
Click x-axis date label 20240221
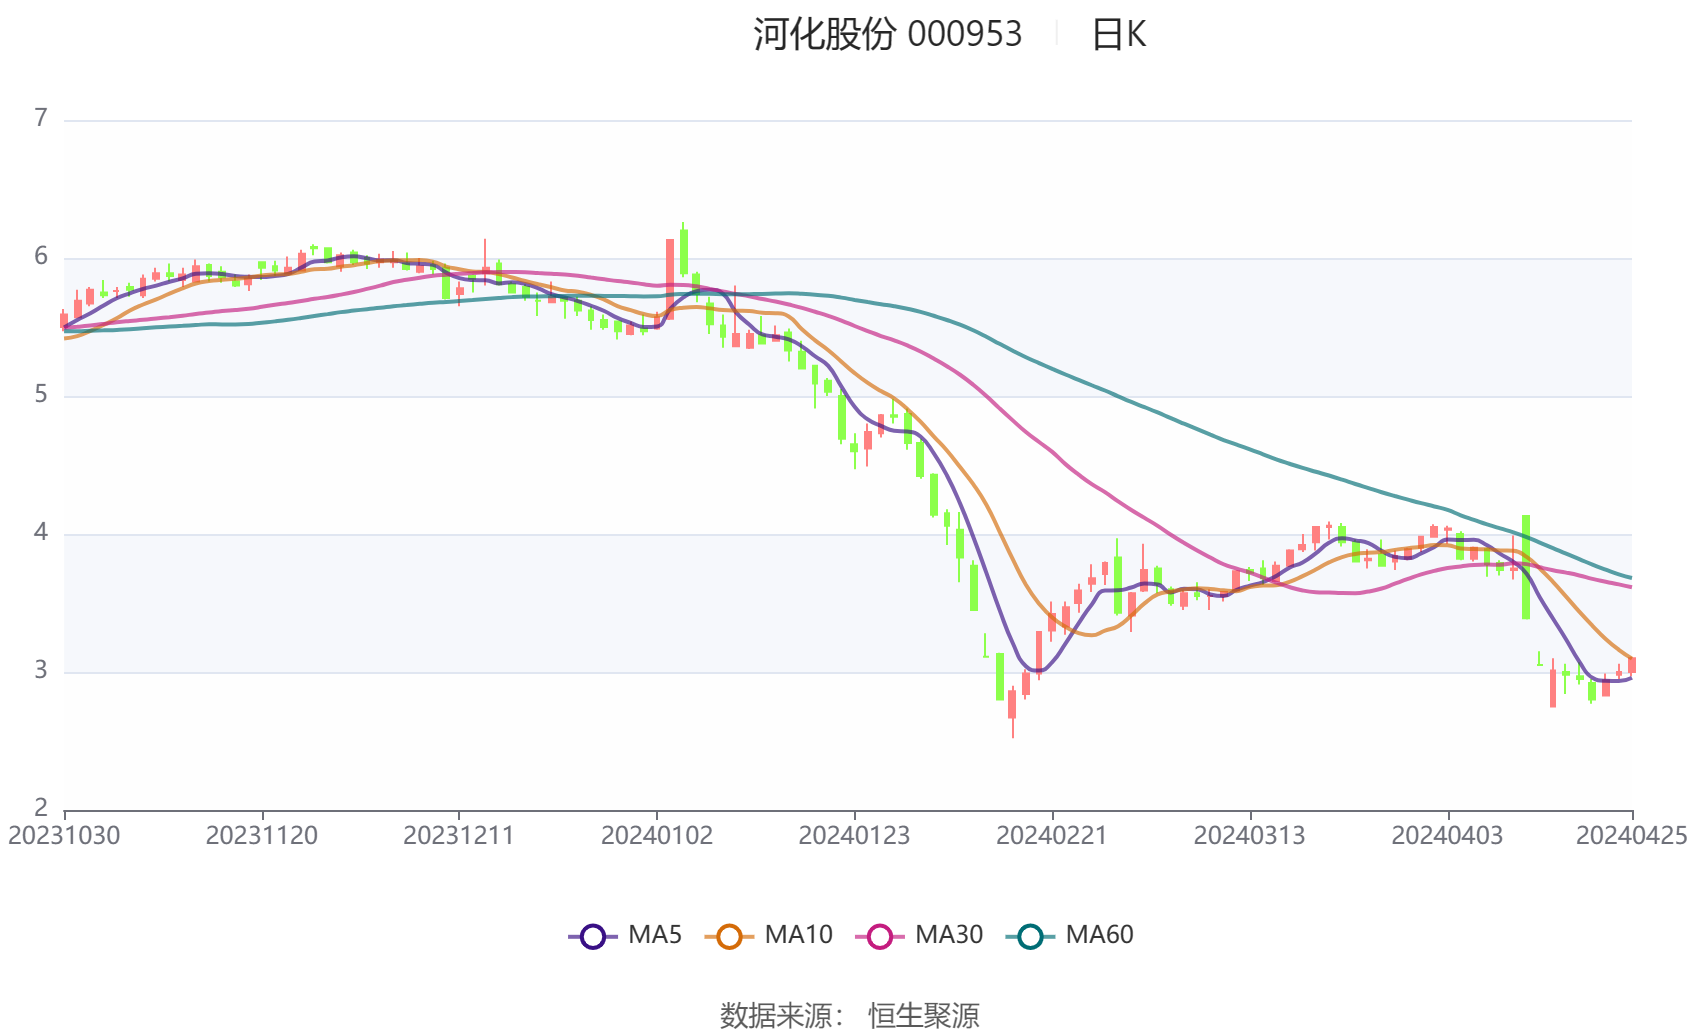[1052, 836]
